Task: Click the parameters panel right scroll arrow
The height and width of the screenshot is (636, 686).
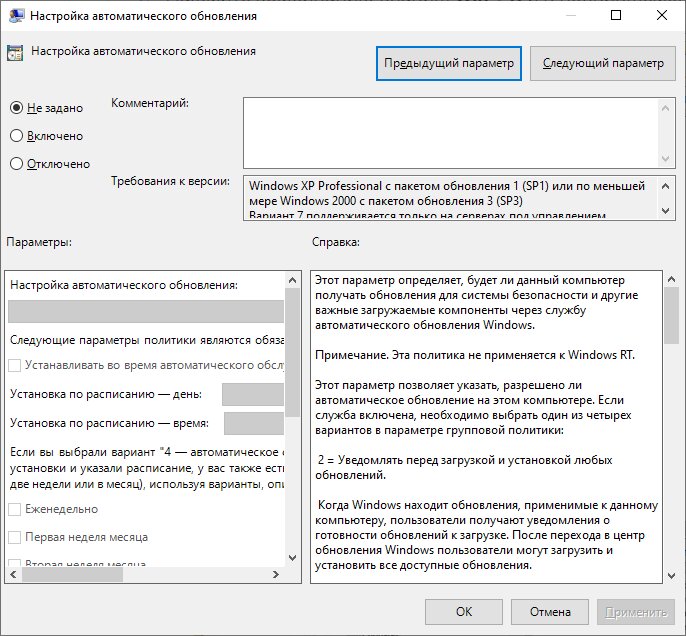Action: pyautogui.click(x=276, y=574)
